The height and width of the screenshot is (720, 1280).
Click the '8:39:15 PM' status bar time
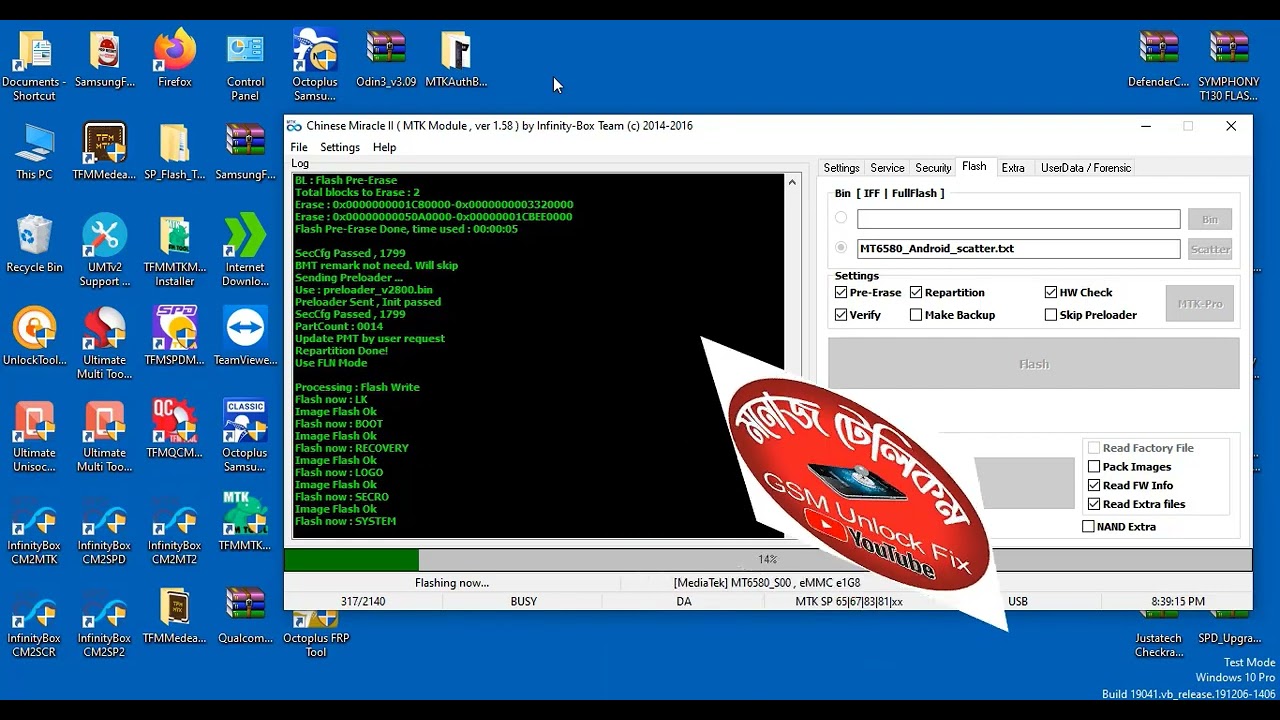click(x=1178, y=602)
